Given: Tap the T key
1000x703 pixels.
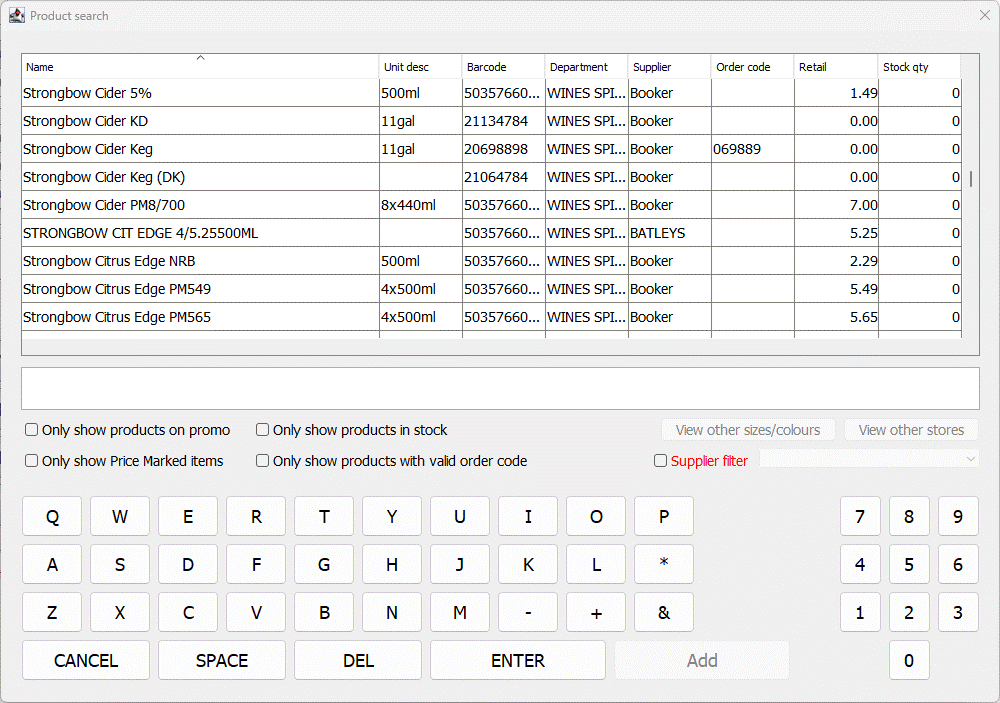Looking at the screenshot, I should tap(324, 516).
